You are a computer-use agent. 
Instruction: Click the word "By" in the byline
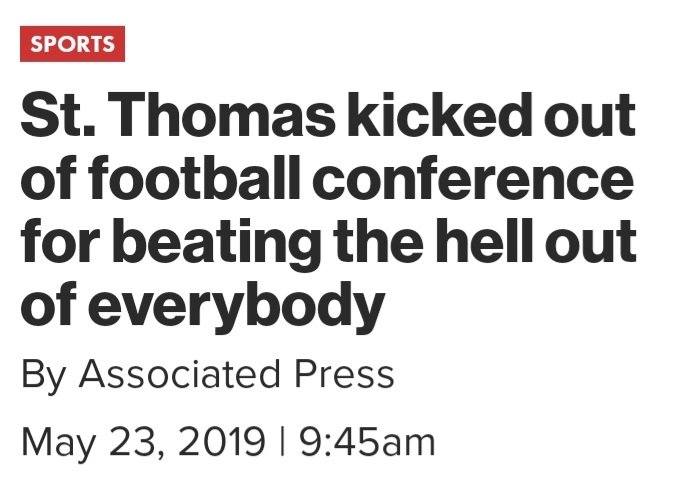click(x=42, y=375)
